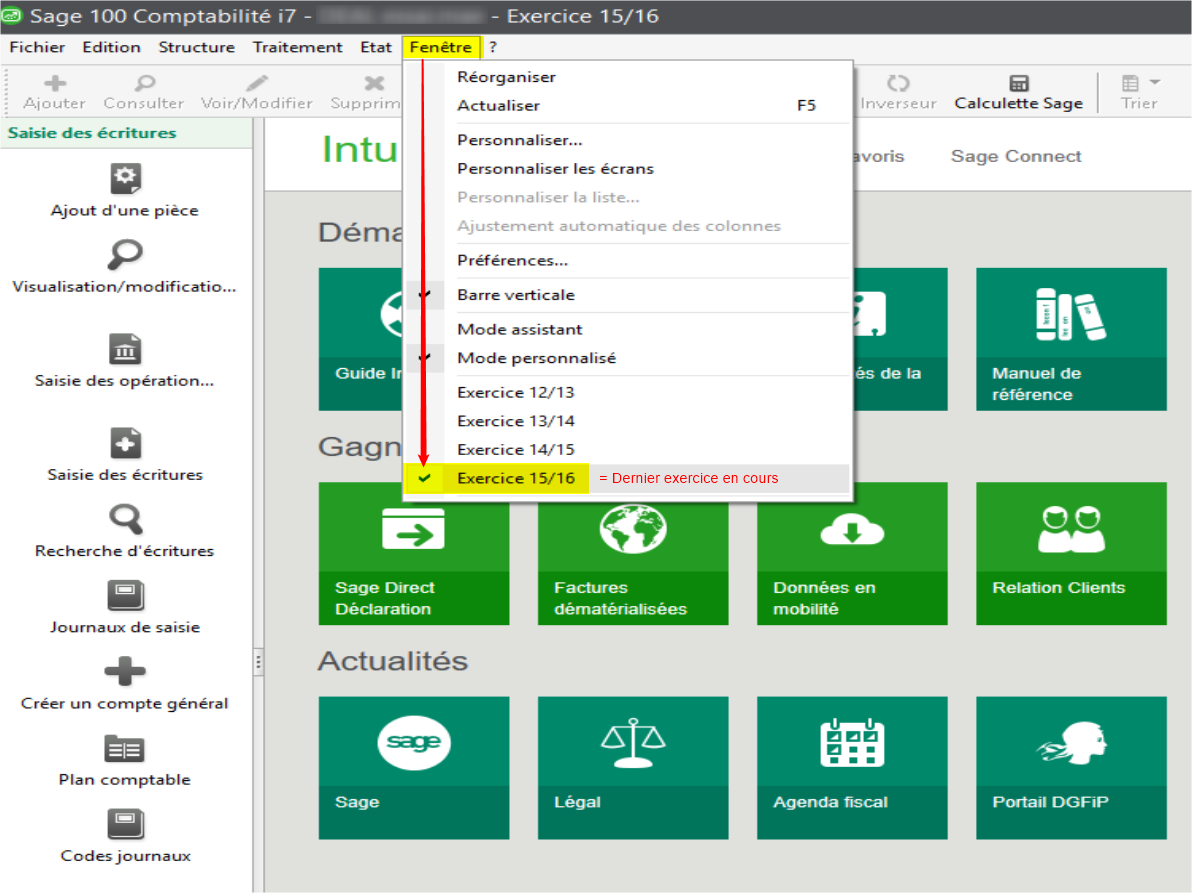Open the Manuel de référence tile
This screenshot has height=893, width=1192.
(1071, 338)
